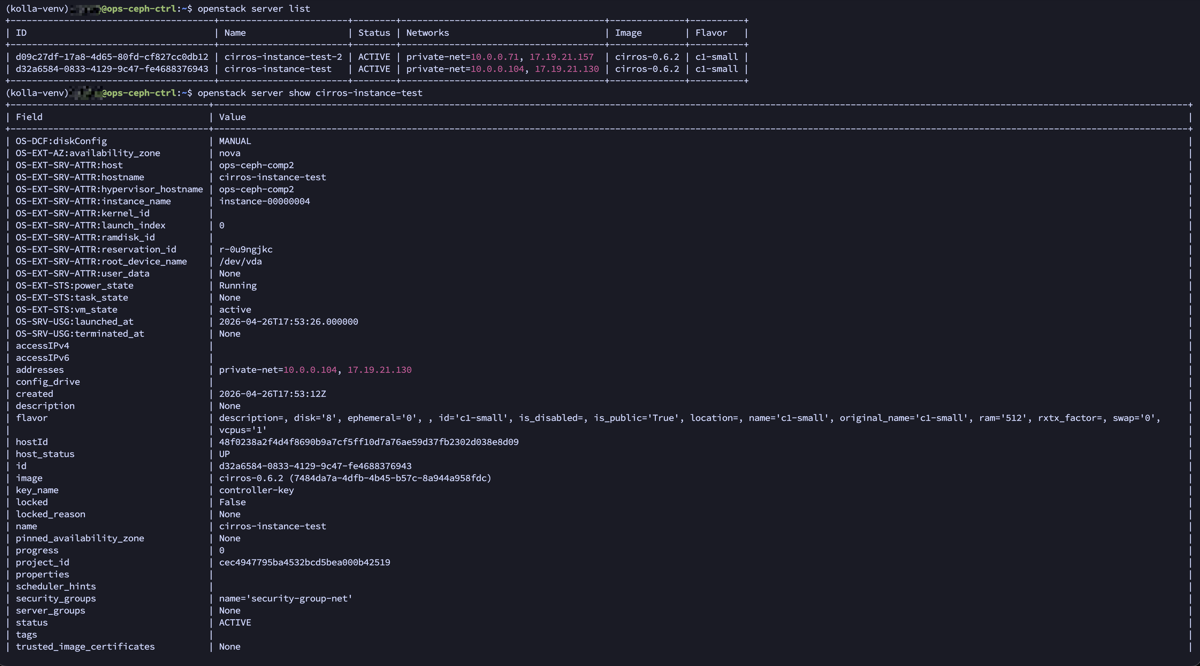Click the OS-EXT-SRV-ATTR:launch_index field
Screen dimensions: 1200x666
tap(88, 225)
